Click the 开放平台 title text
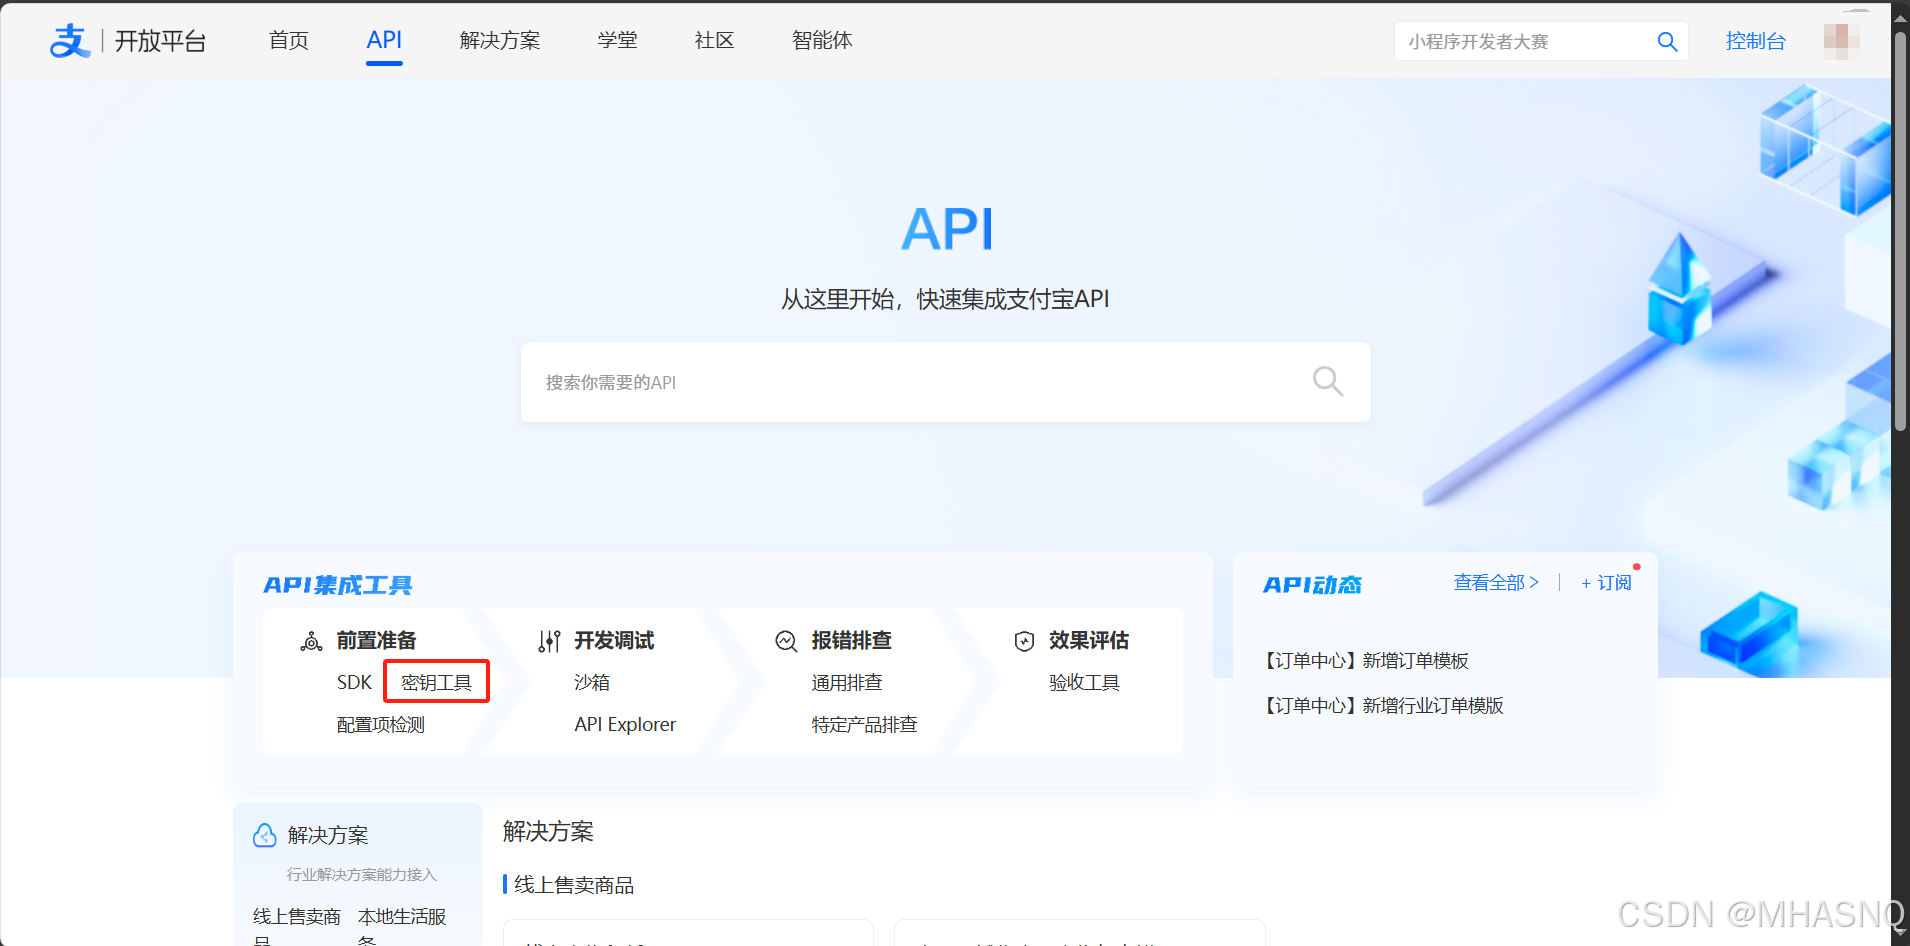The image size is (1910, 946). [x=160, y=41]
